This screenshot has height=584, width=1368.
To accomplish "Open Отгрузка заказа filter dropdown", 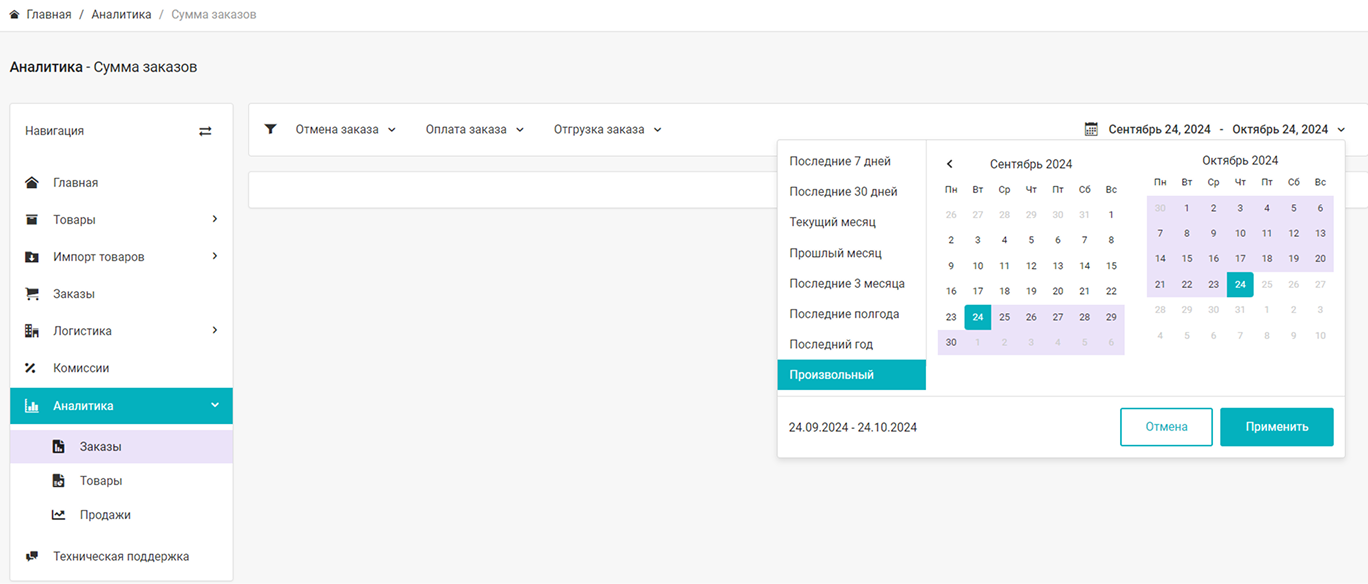I will tap(608, 129).
